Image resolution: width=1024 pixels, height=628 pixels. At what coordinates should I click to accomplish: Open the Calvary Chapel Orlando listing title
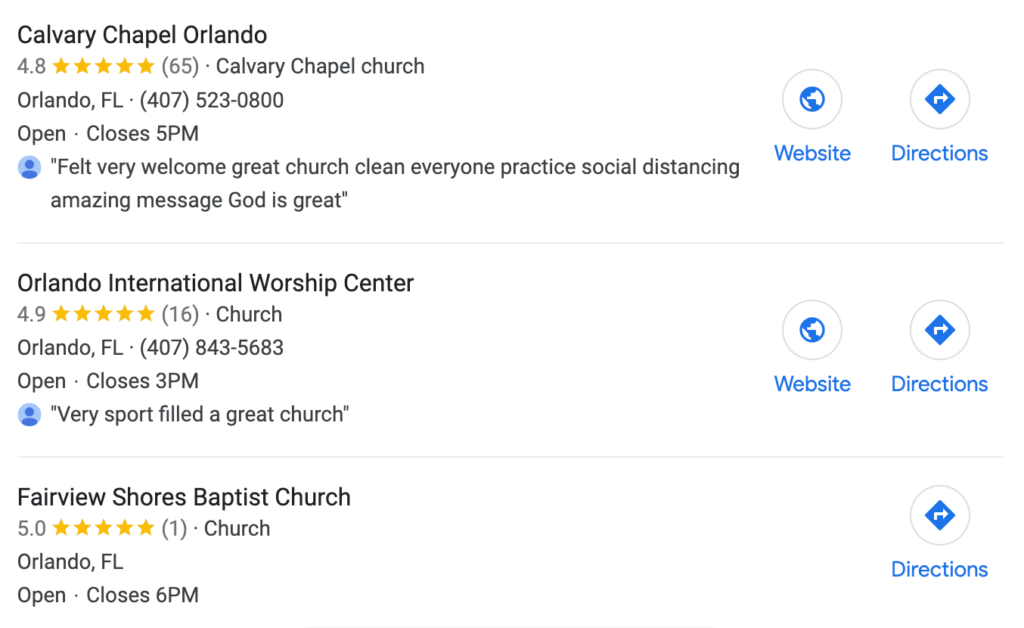coord(141,34)
